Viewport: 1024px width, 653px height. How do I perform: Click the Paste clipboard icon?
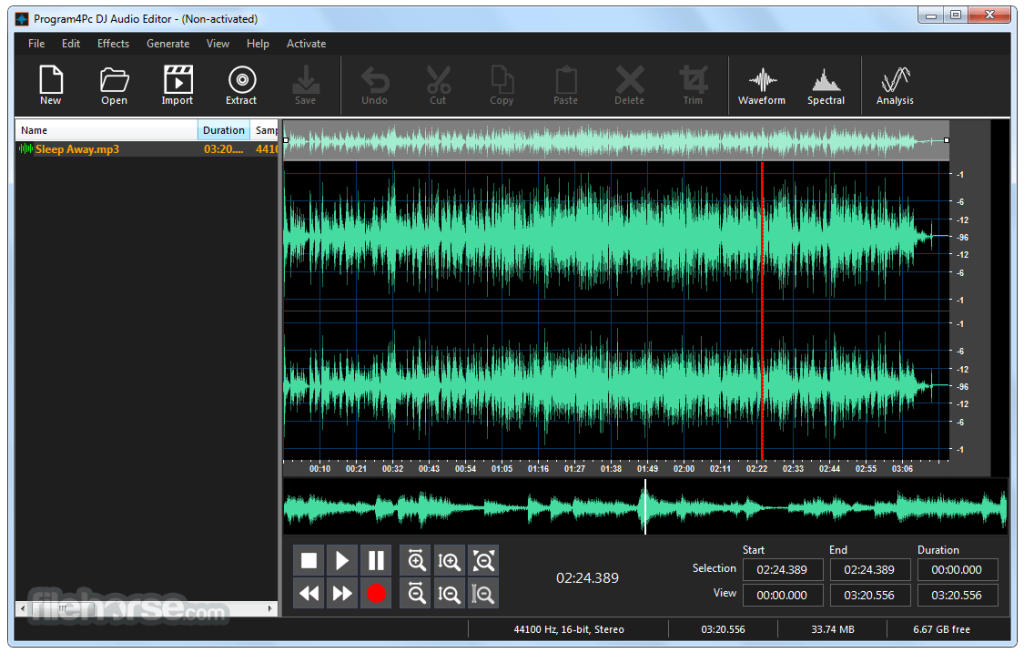566,85
